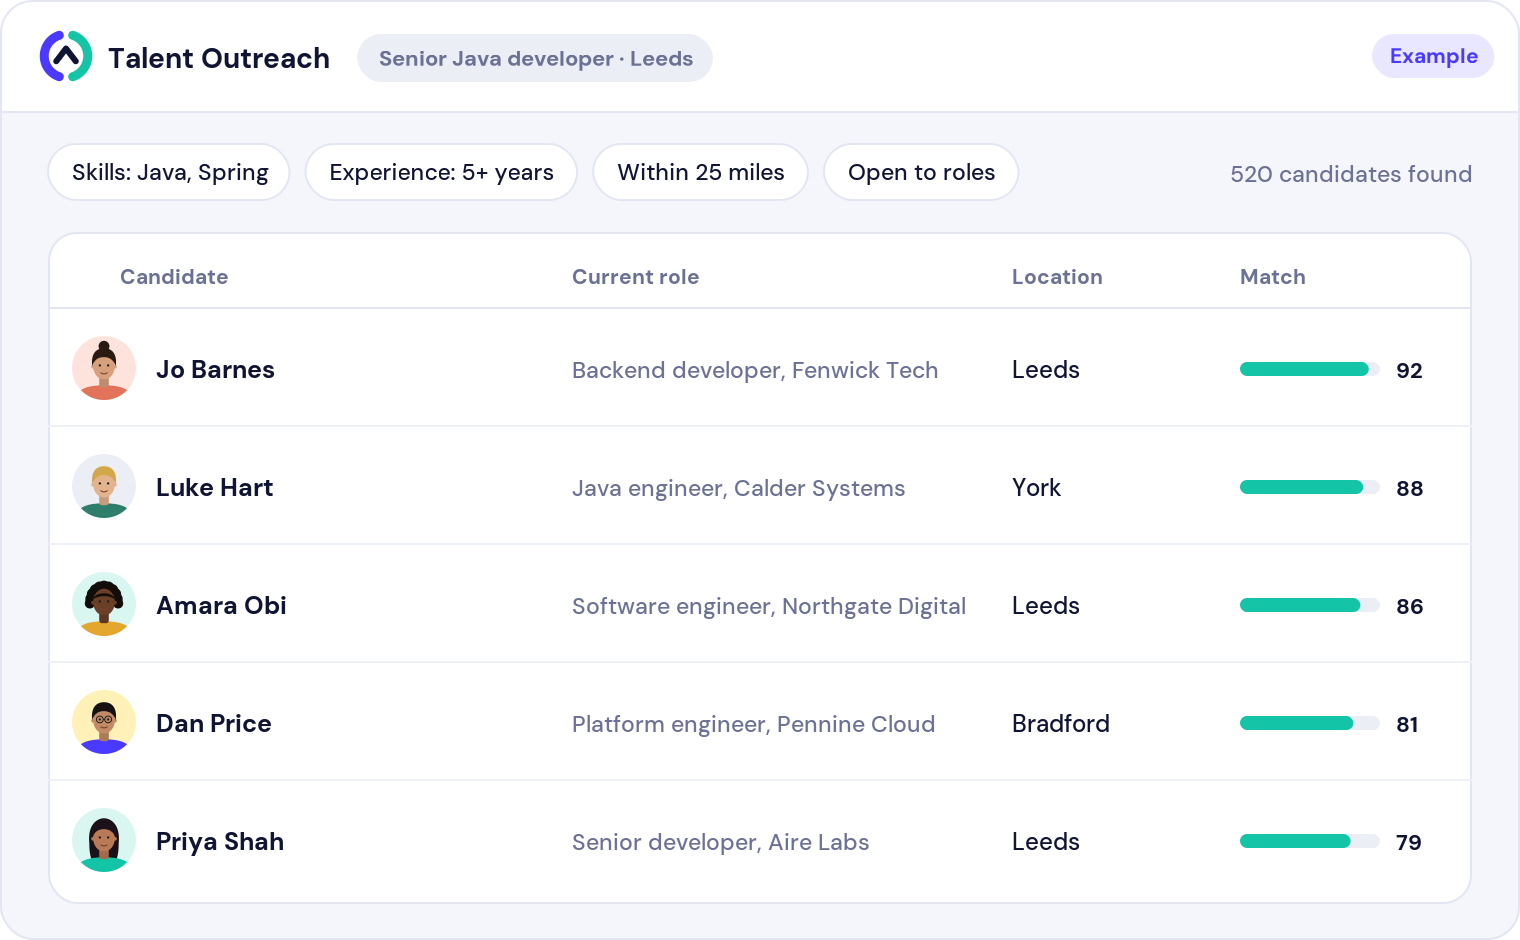Image resolution: width=1520 pixels, height=940 pixels.
Task: Click the match score 81
Action: 1407,724
